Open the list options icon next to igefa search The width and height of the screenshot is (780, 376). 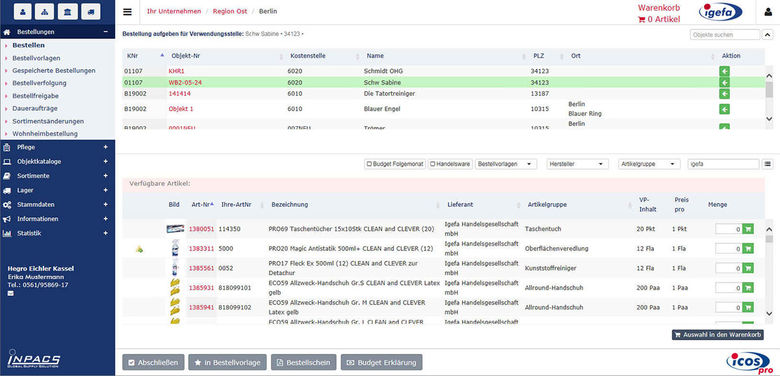click(768, 164)
